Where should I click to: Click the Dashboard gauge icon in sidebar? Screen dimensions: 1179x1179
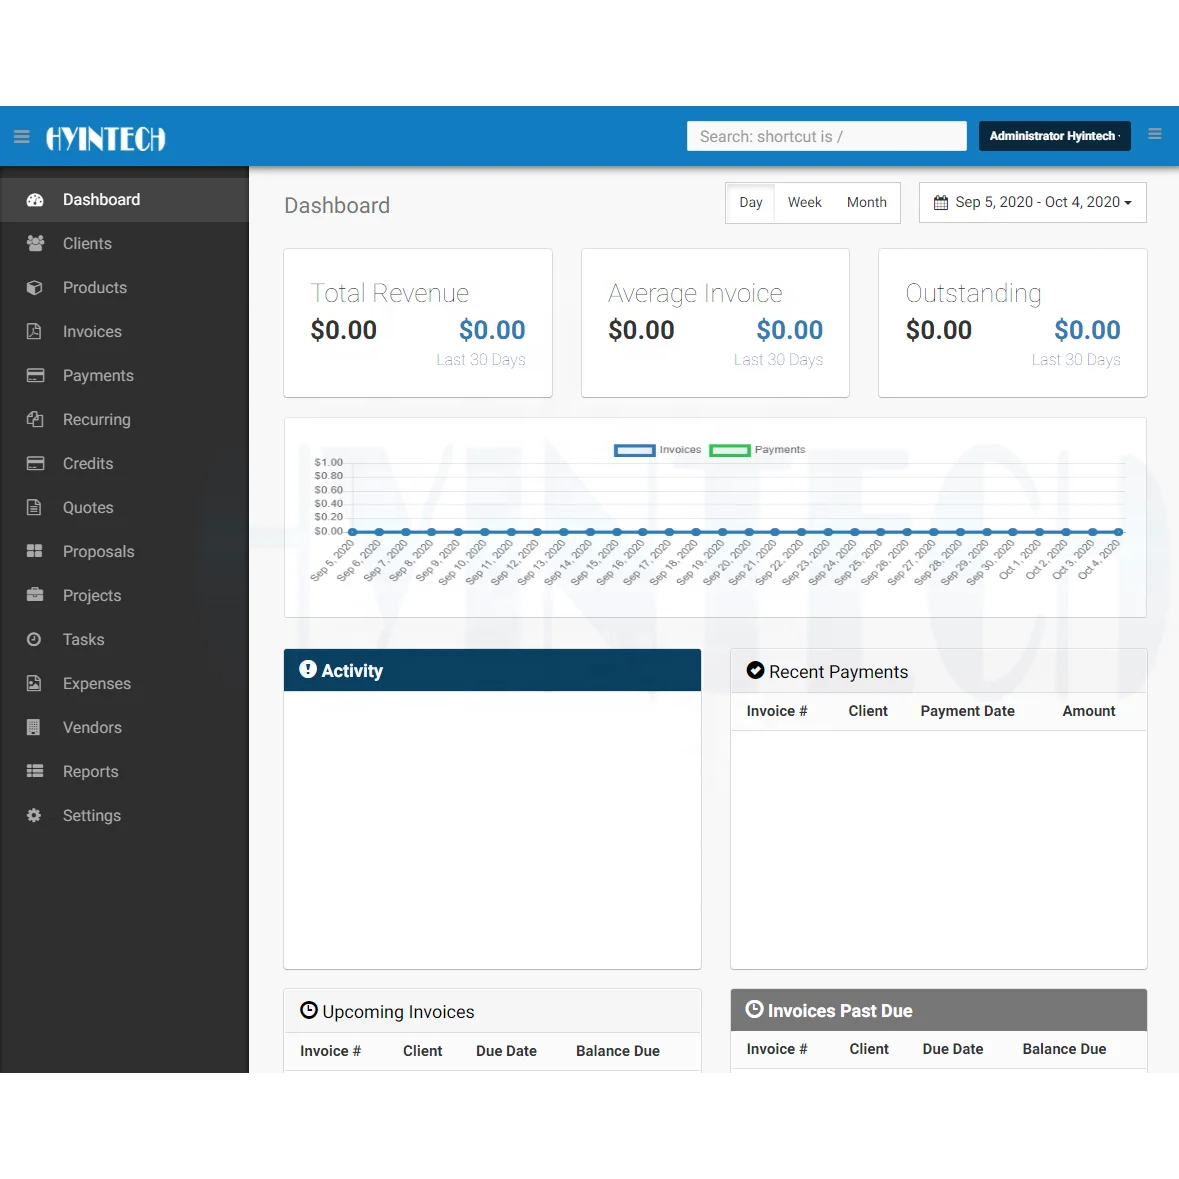(x=35, y=200)
